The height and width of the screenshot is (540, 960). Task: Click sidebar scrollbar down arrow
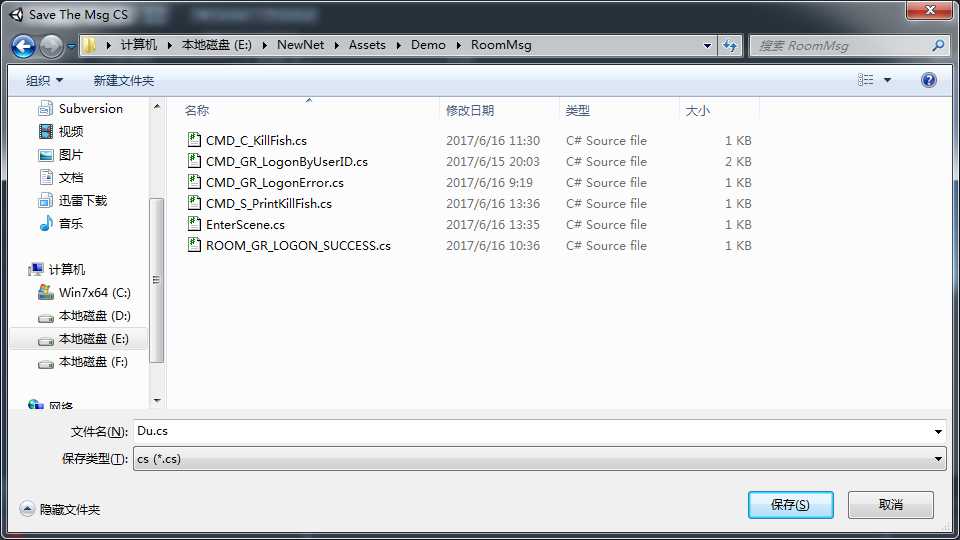point(157,400)
